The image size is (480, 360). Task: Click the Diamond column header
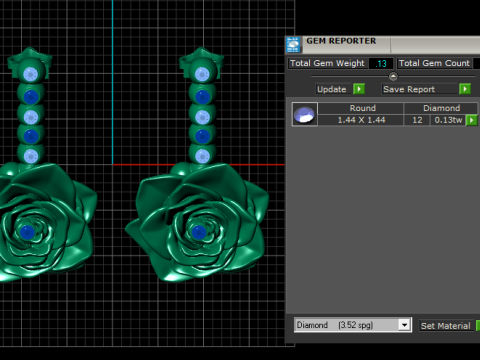click(441, 108)
